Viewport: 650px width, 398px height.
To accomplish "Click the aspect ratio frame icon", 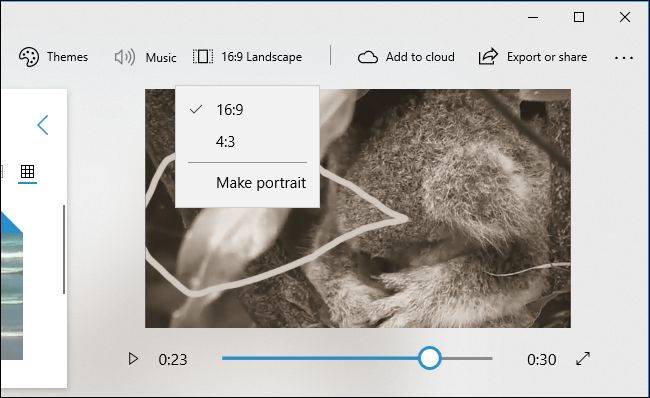I will [x=203, y=56].
